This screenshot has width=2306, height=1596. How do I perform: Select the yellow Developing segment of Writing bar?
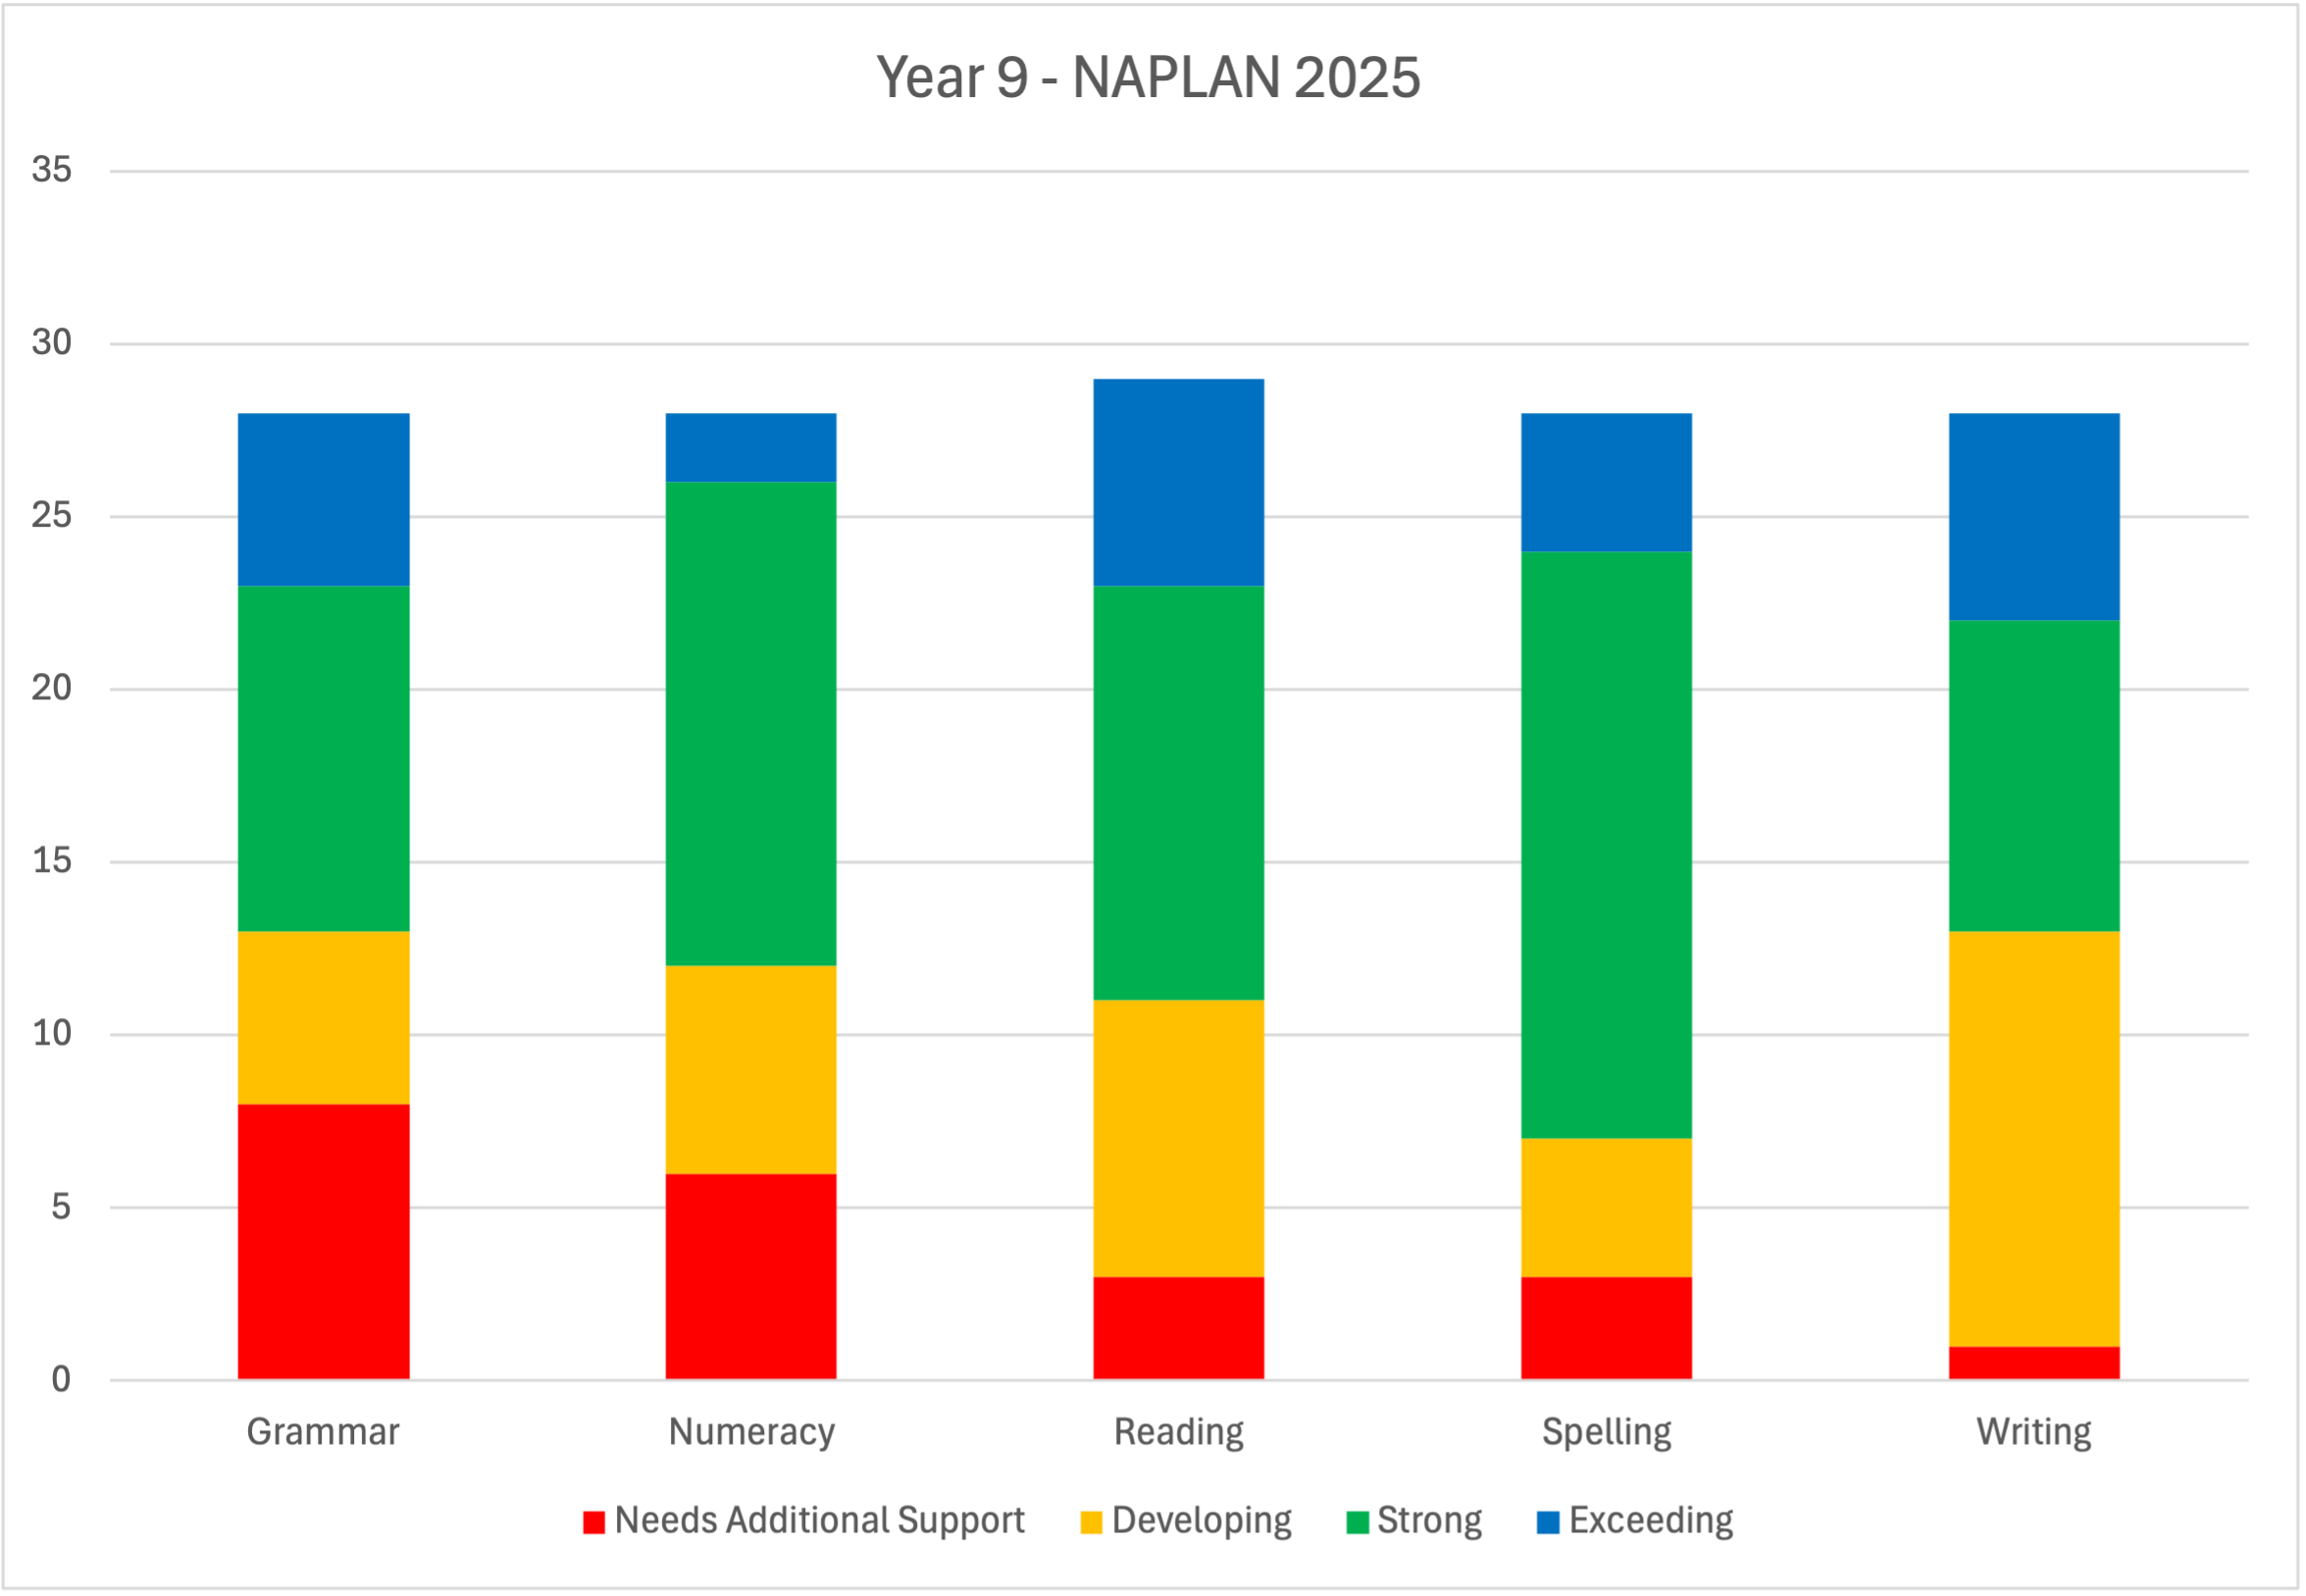click(2033, 1138)
